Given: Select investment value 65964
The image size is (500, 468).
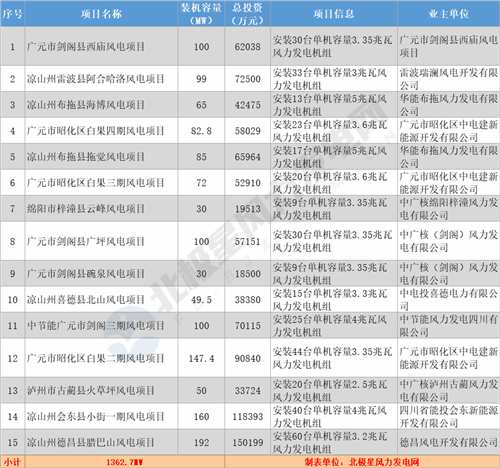Looking at the screenshot, I should [248, 157].
